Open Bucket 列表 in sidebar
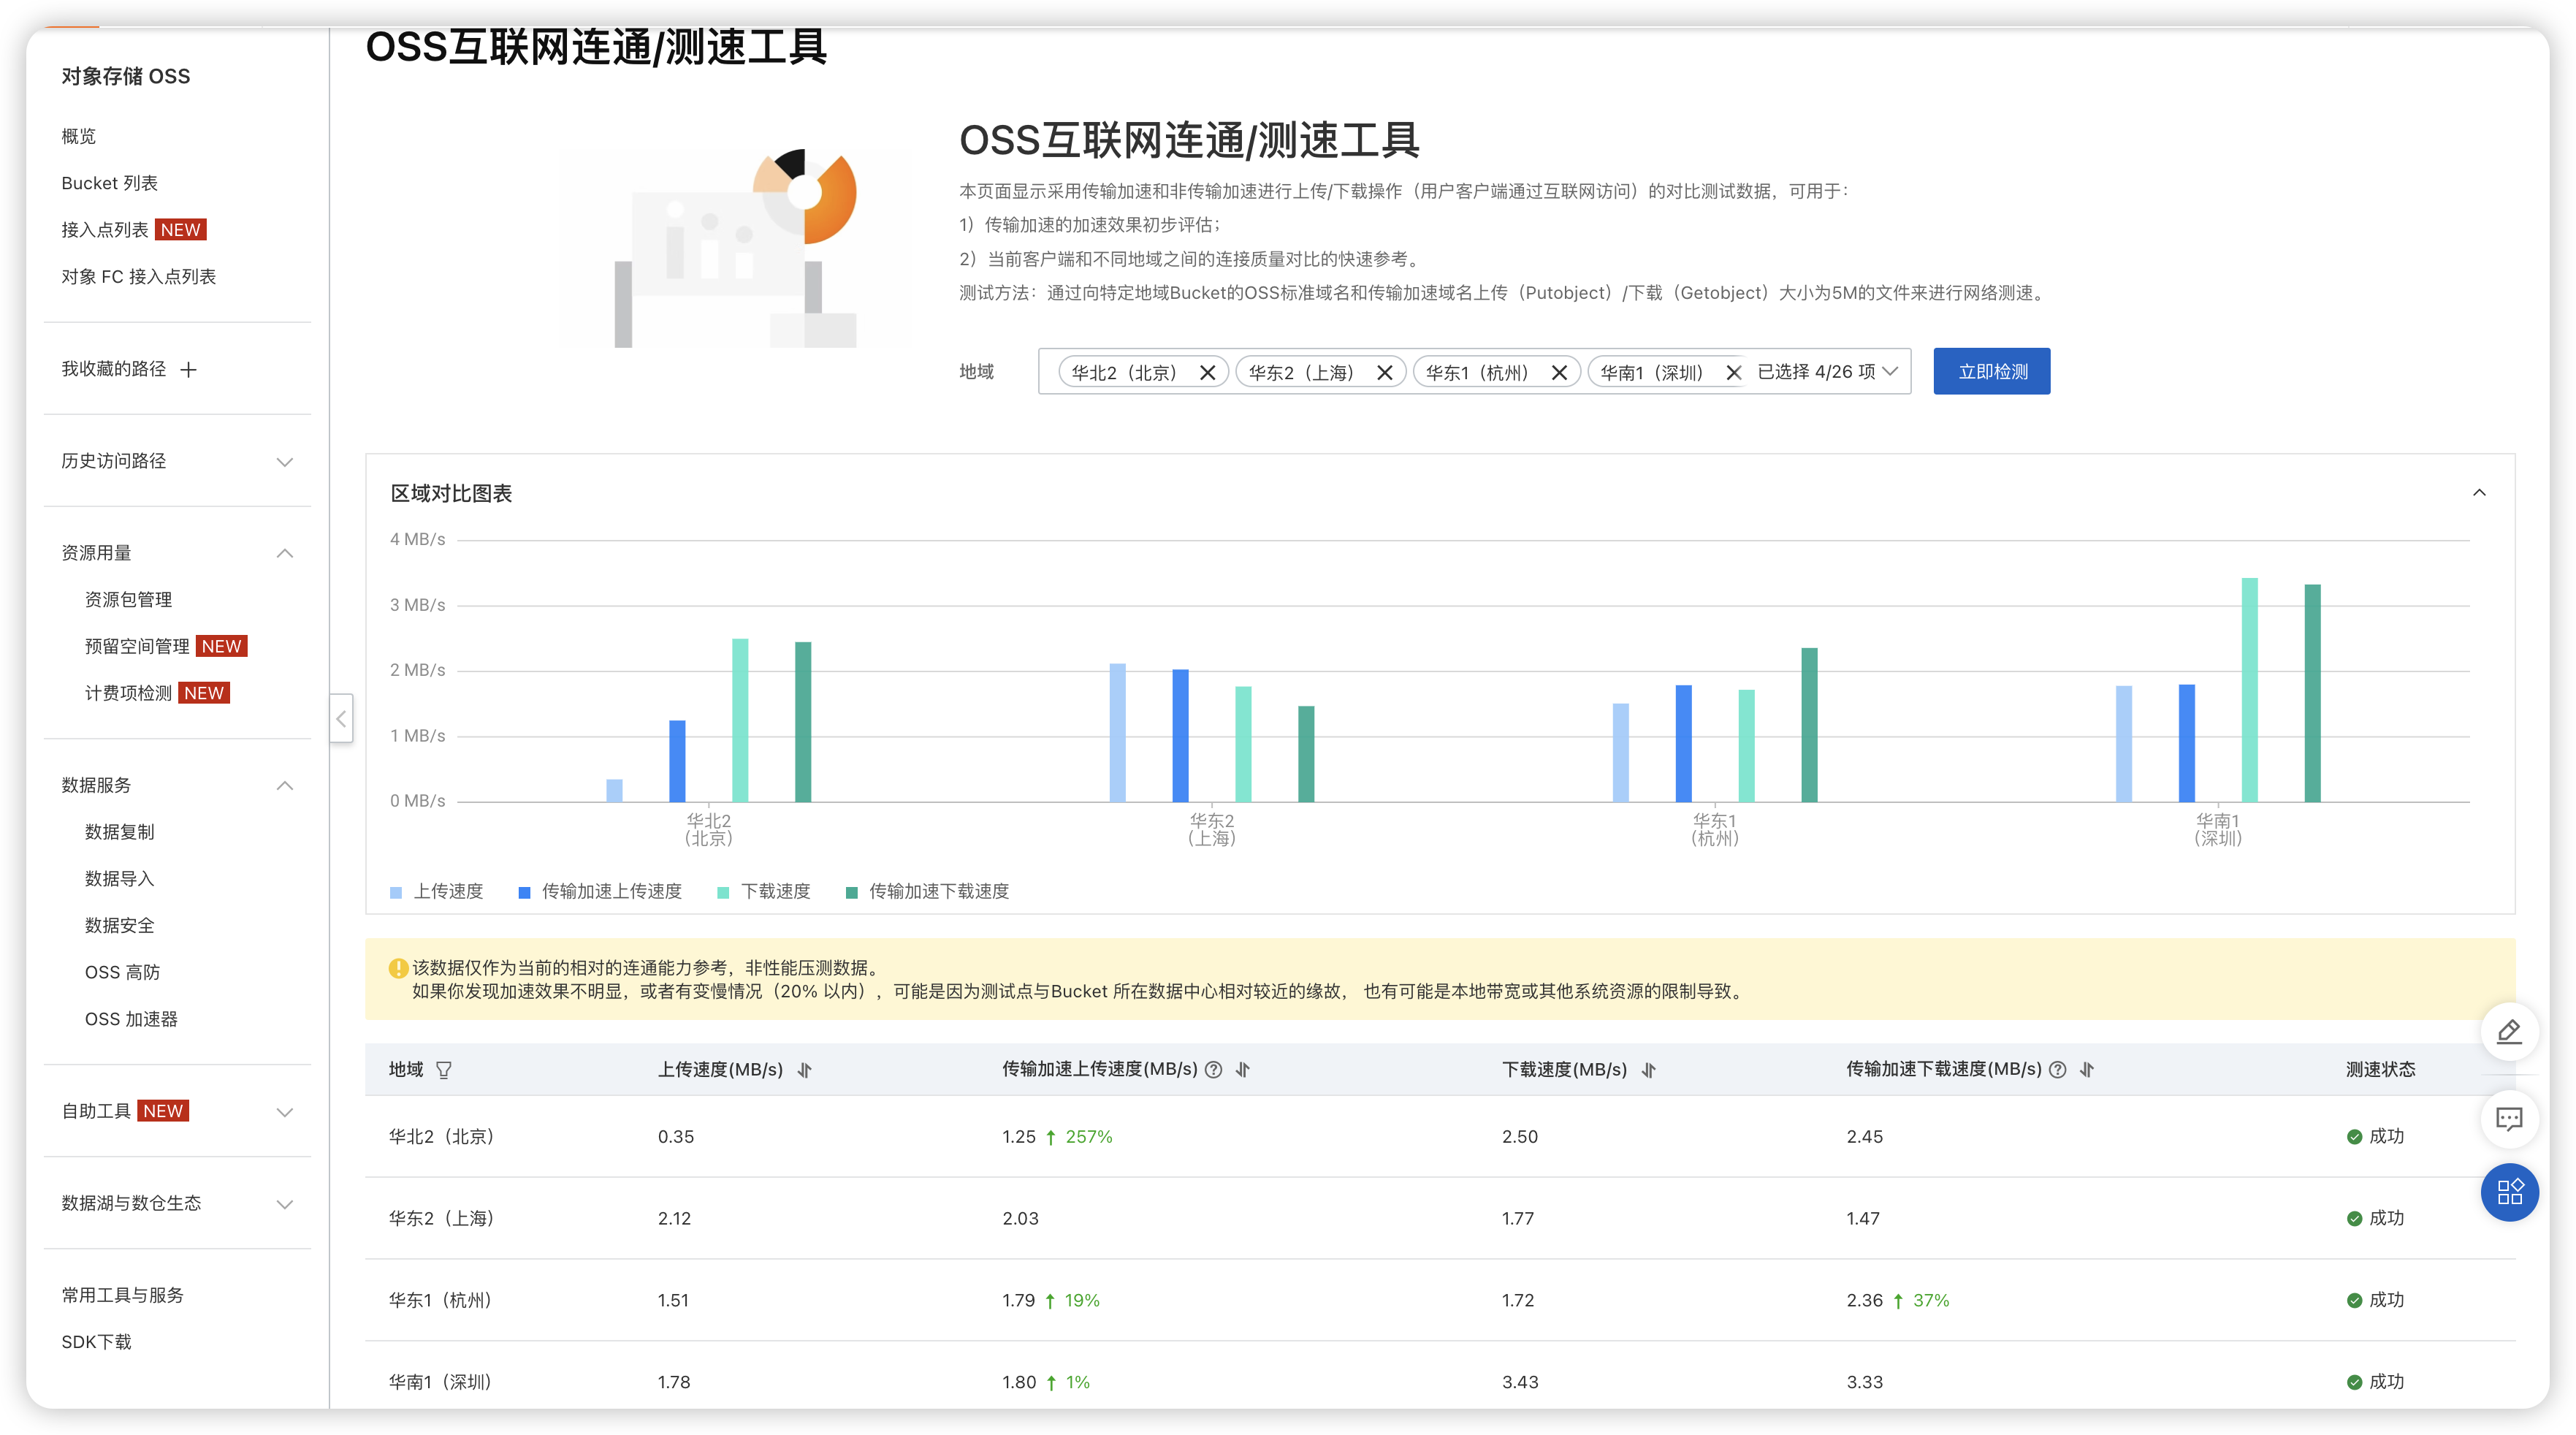This screenshot has height=1435, width=2576. (109, 183)
